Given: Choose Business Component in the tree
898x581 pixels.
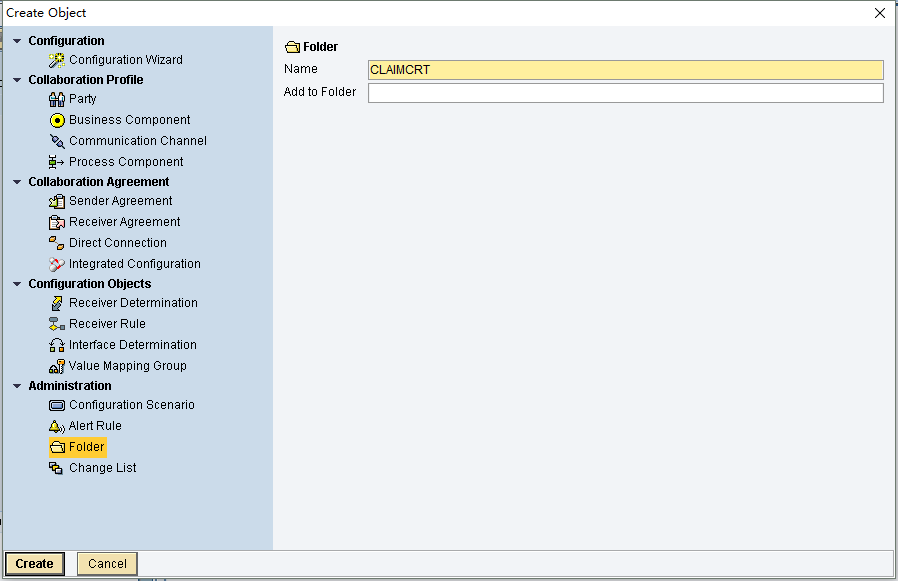Looking at the screenshot, I should click(129, 120).
